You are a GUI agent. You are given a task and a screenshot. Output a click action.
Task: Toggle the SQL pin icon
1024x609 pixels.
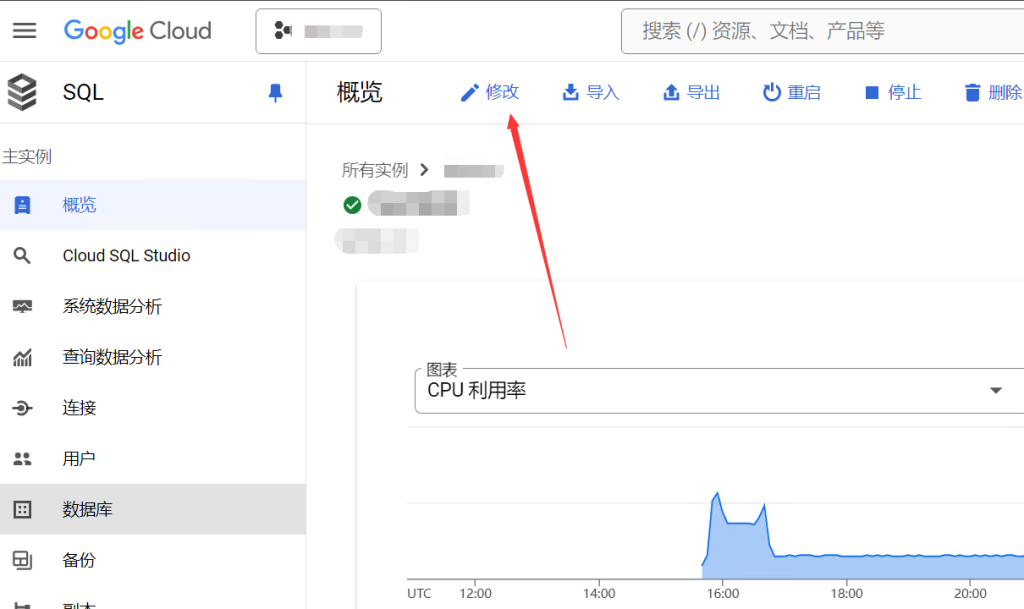click(x=275, y=93)
